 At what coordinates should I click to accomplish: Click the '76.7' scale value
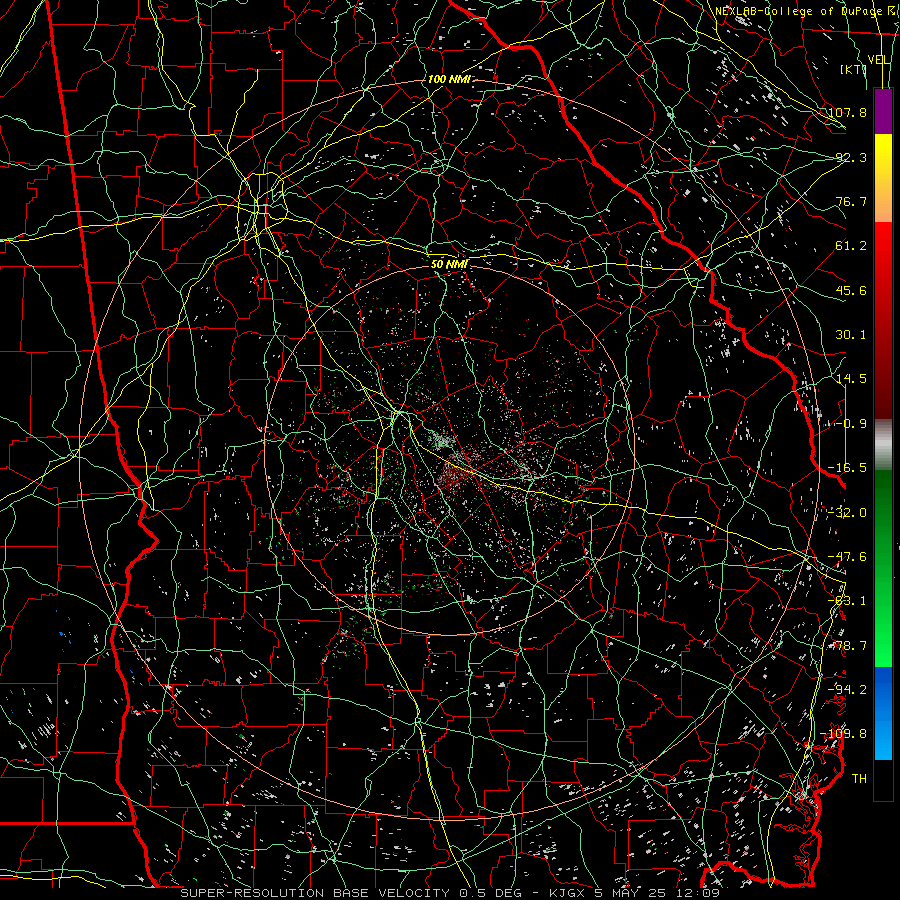[851, 201]
